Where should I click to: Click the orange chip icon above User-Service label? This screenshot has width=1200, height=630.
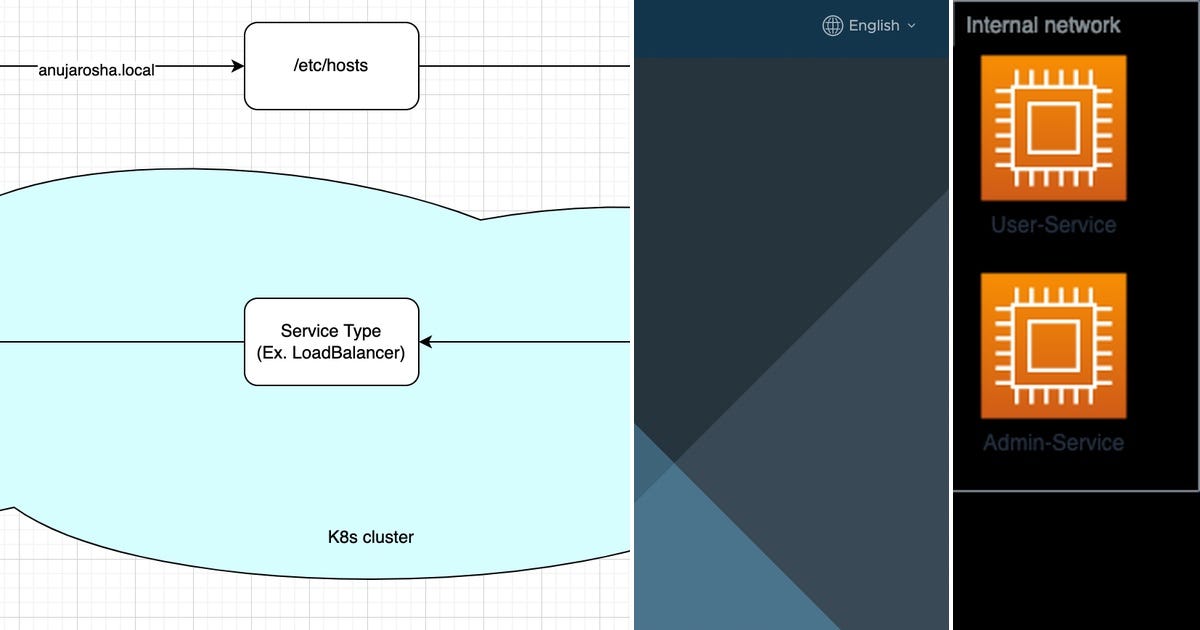coord(1052,128)
